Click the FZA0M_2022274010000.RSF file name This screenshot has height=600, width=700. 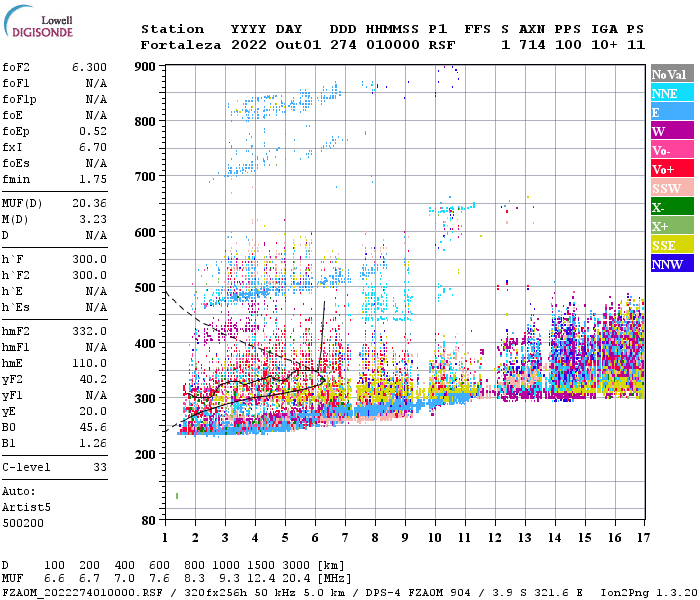[82, 592]
